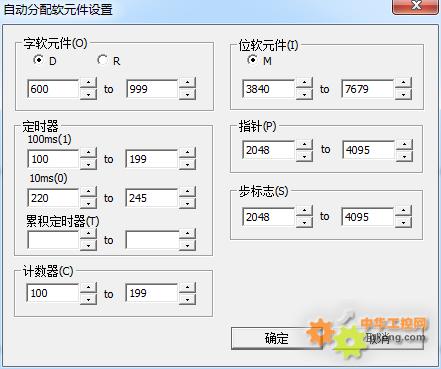This screenshot has height=369, width=441.
Task: Select the R word device radio button
Action: [x=102, y=60]
